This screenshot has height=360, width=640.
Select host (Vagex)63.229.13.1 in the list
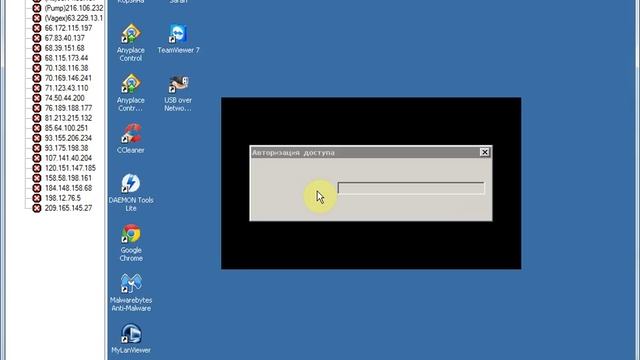[73, 18]
